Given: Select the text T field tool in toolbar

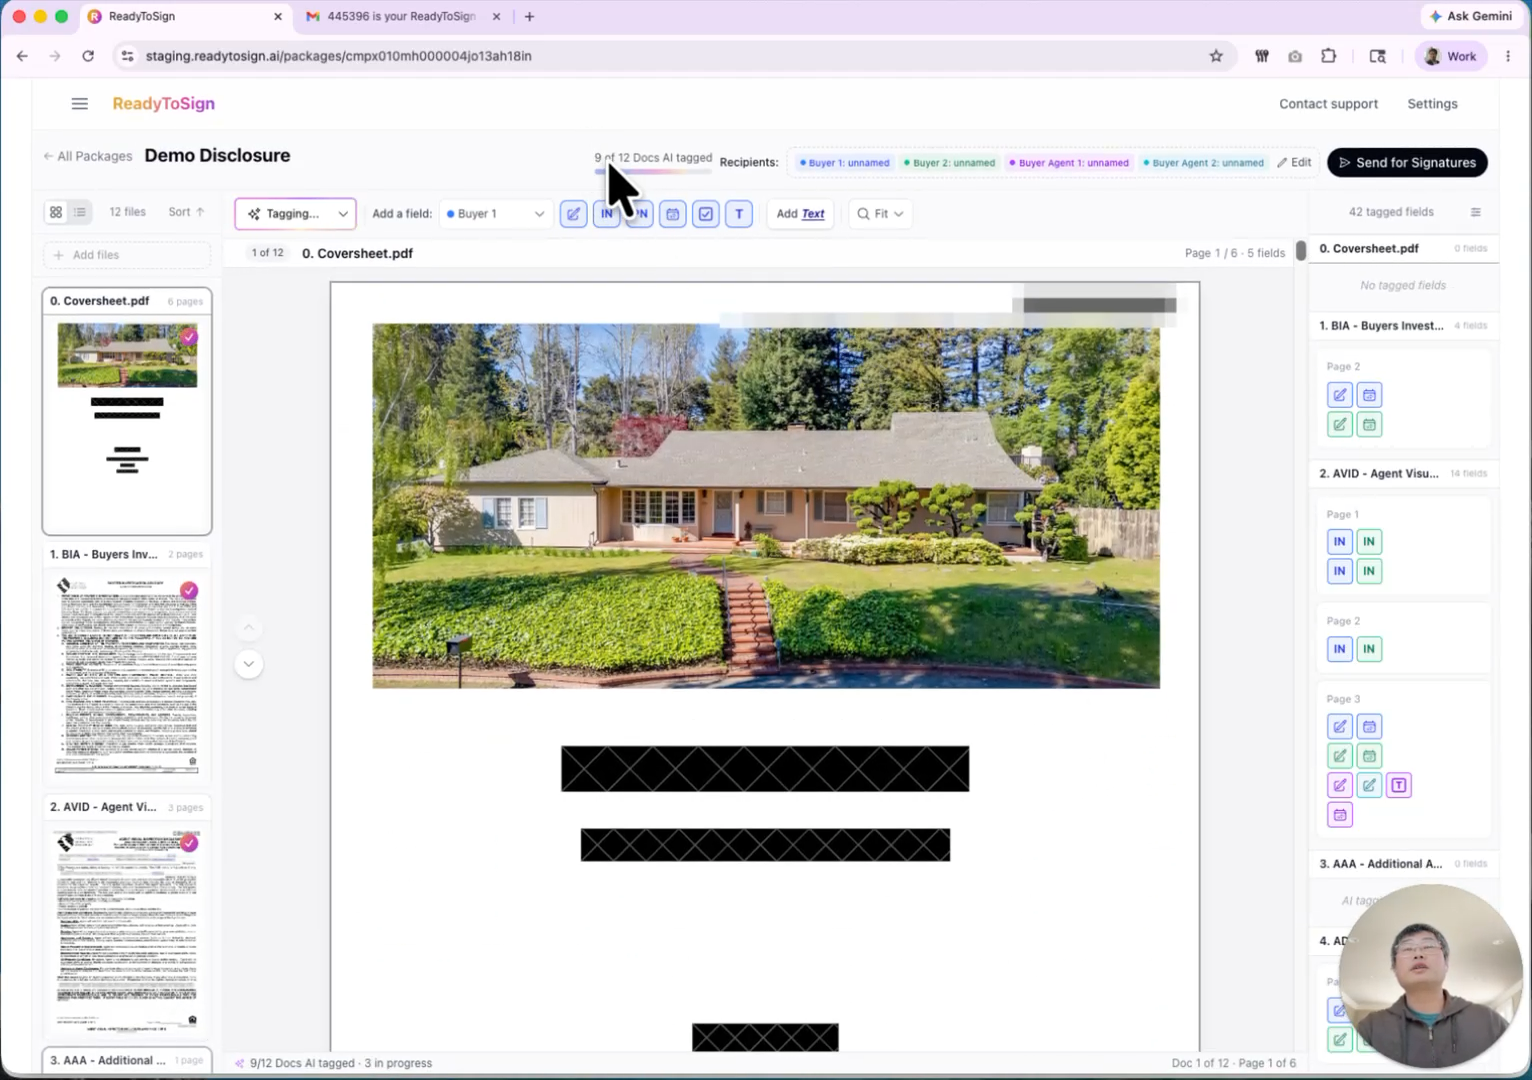Looking at the screenshot, I should (739, 214).
